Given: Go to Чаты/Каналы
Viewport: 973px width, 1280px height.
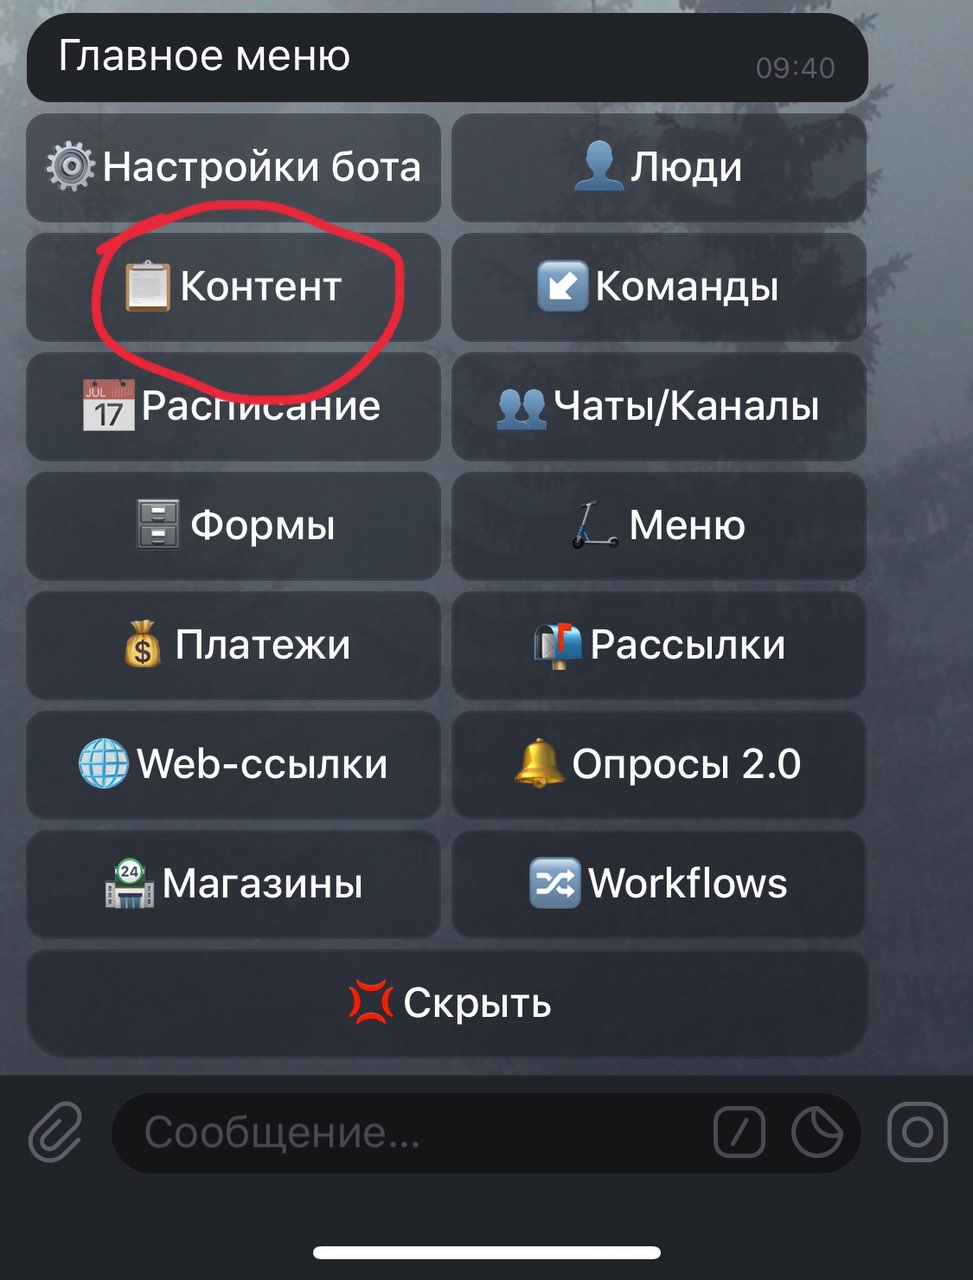Looking at the screenshot, I should (659, 406).
